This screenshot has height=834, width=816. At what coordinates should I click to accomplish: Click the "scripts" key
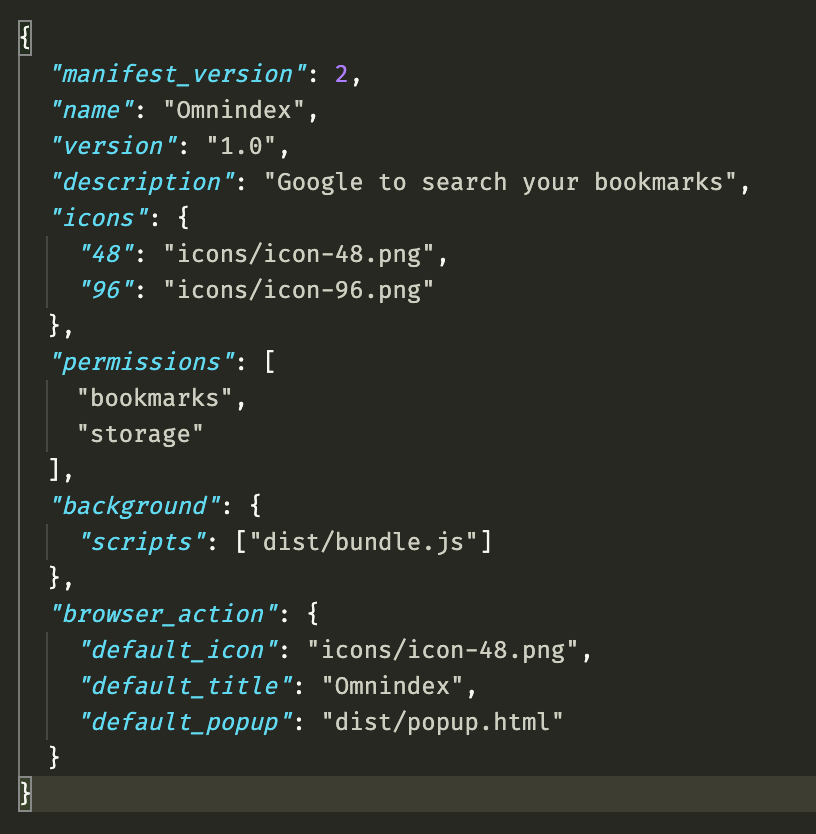[143, 543]
